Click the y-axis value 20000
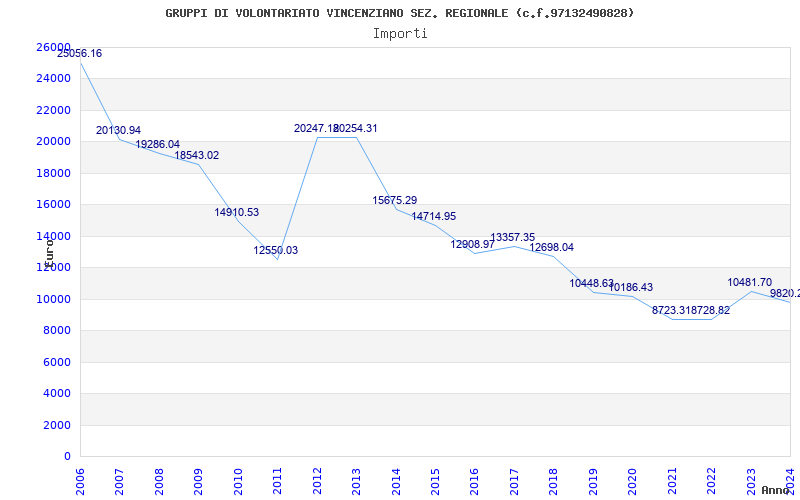This screenshot has width=800, height=500. point(53,141)
